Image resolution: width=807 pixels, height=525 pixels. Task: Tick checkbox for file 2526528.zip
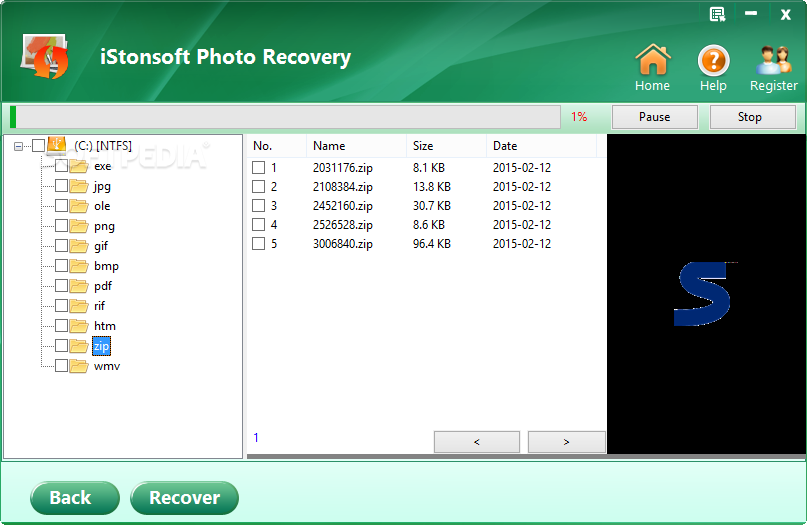pos(258,224)
